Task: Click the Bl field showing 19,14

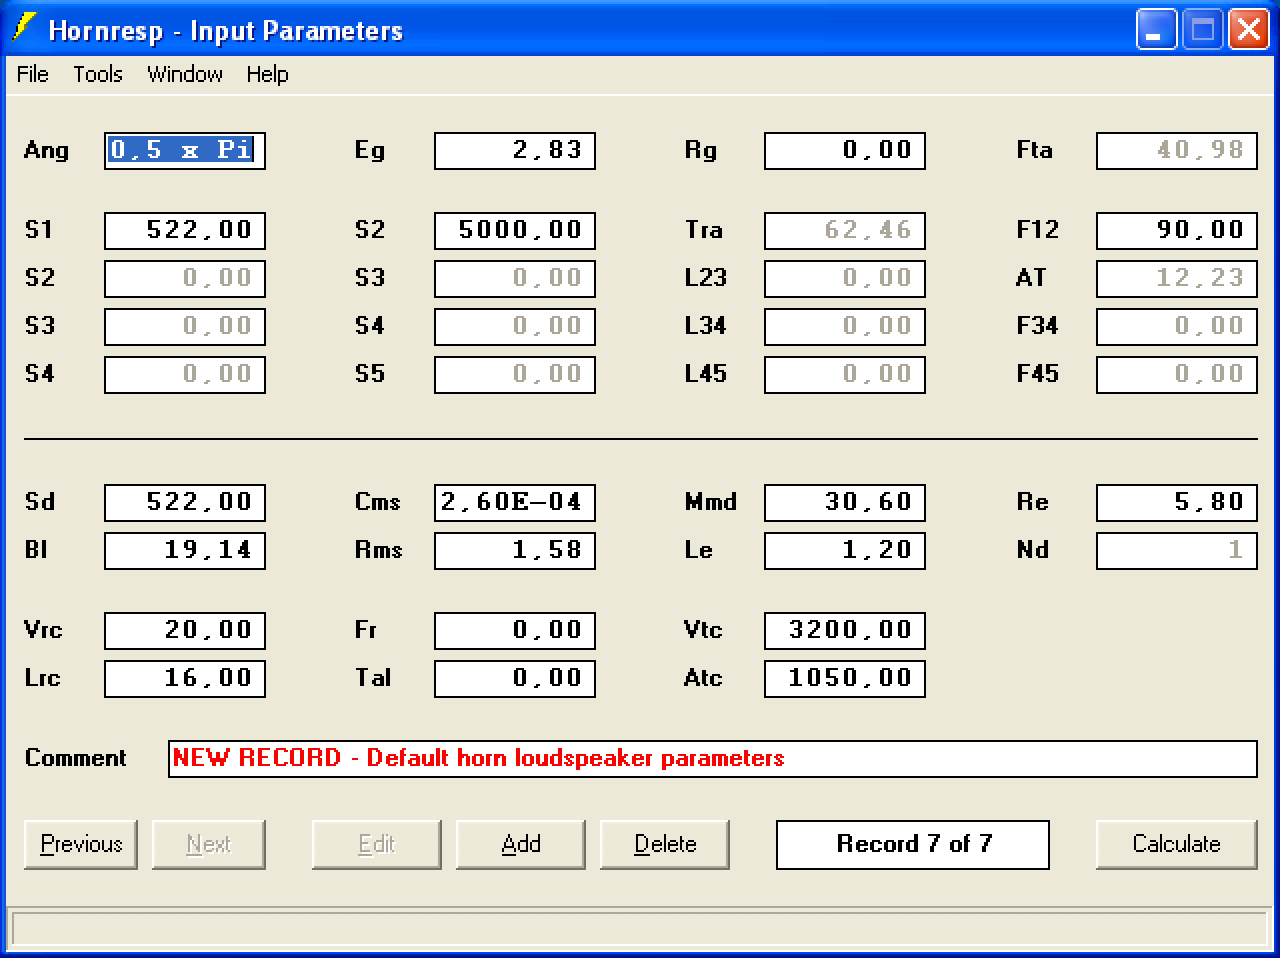Action: (185, 550)
